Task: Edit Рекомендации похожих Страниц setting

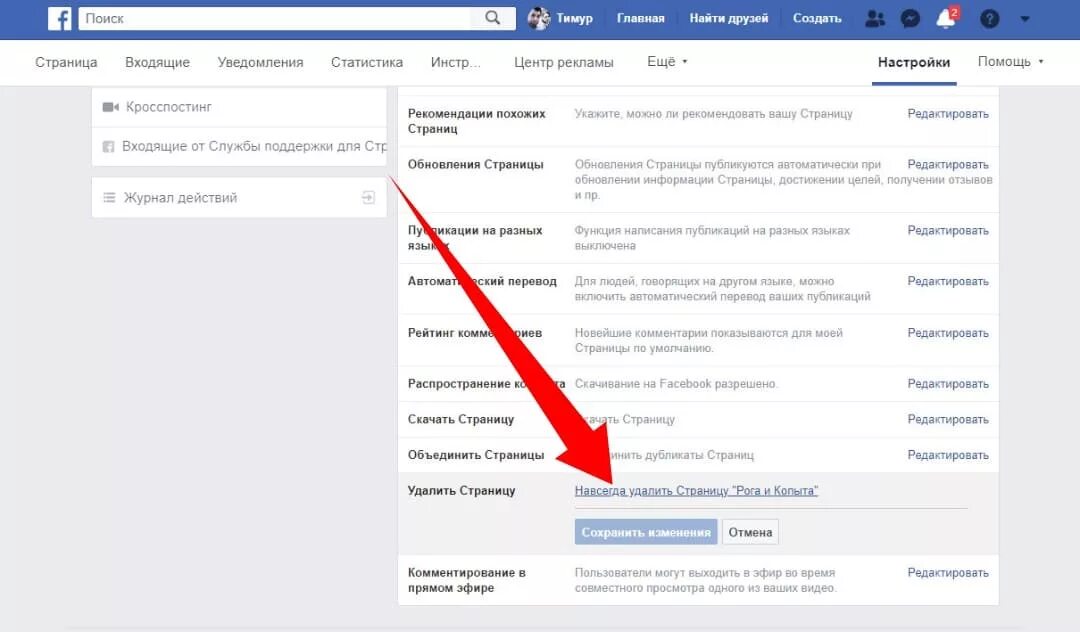Action: pyautogui.click(x=948, y=114)
